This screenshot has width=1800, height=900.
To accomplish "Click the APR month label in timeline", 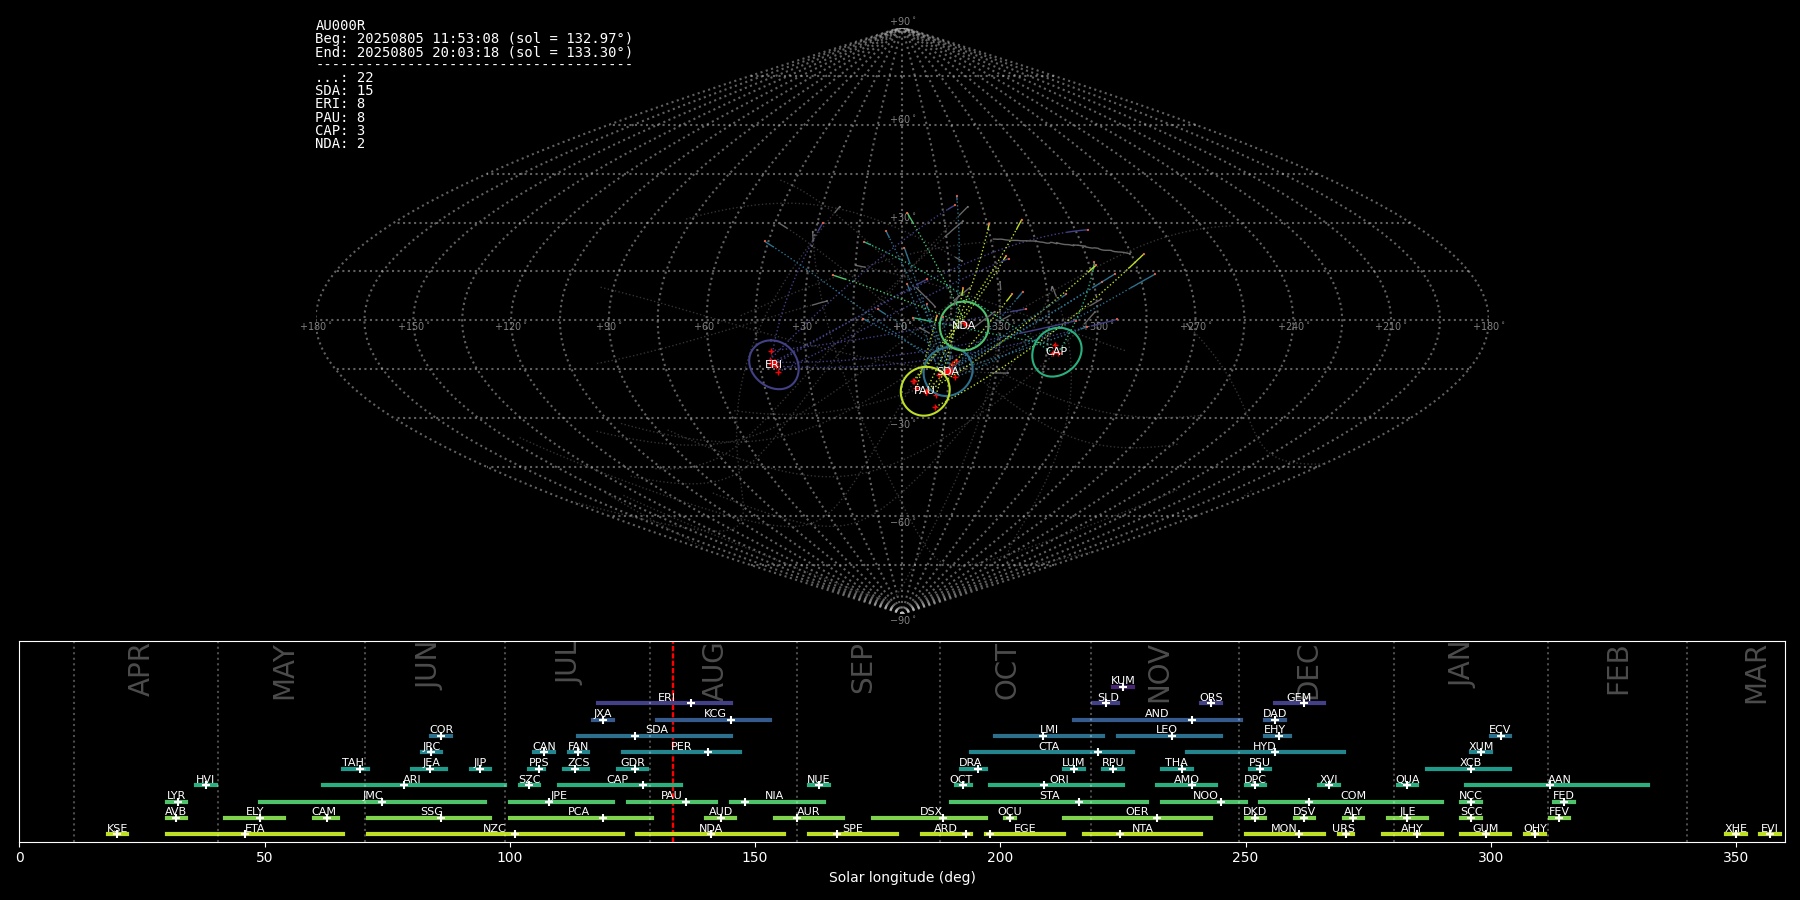I will point(139,669).
